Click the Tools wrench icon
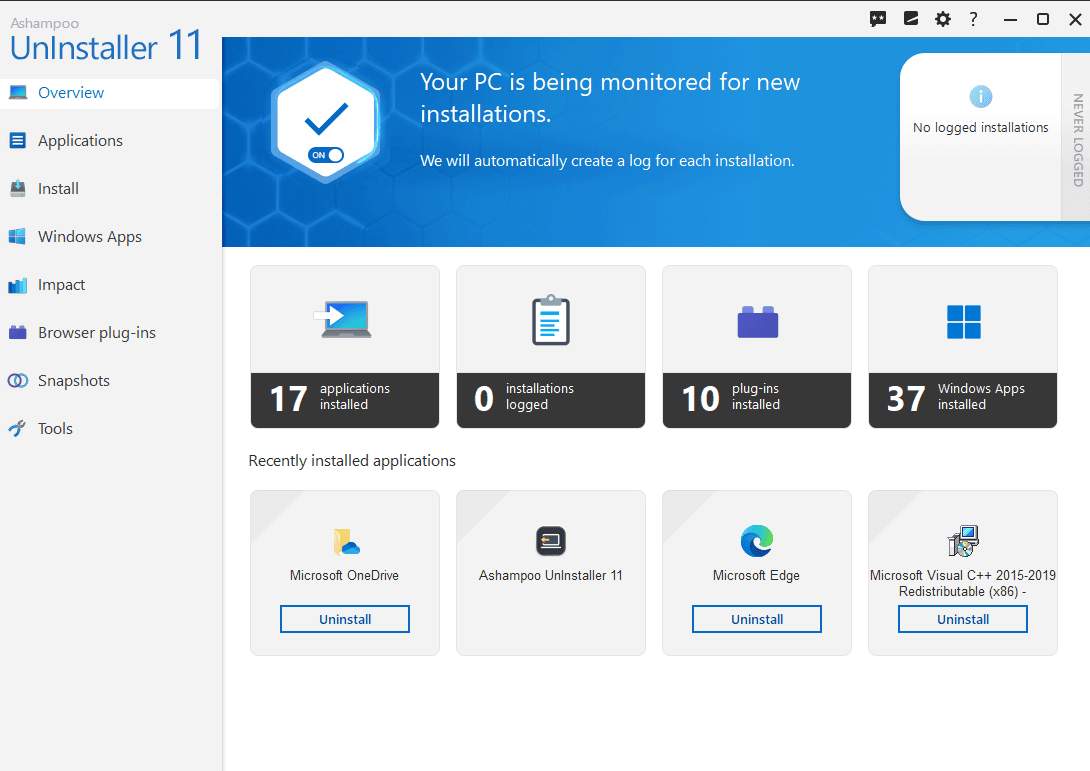 pos(18,428)
